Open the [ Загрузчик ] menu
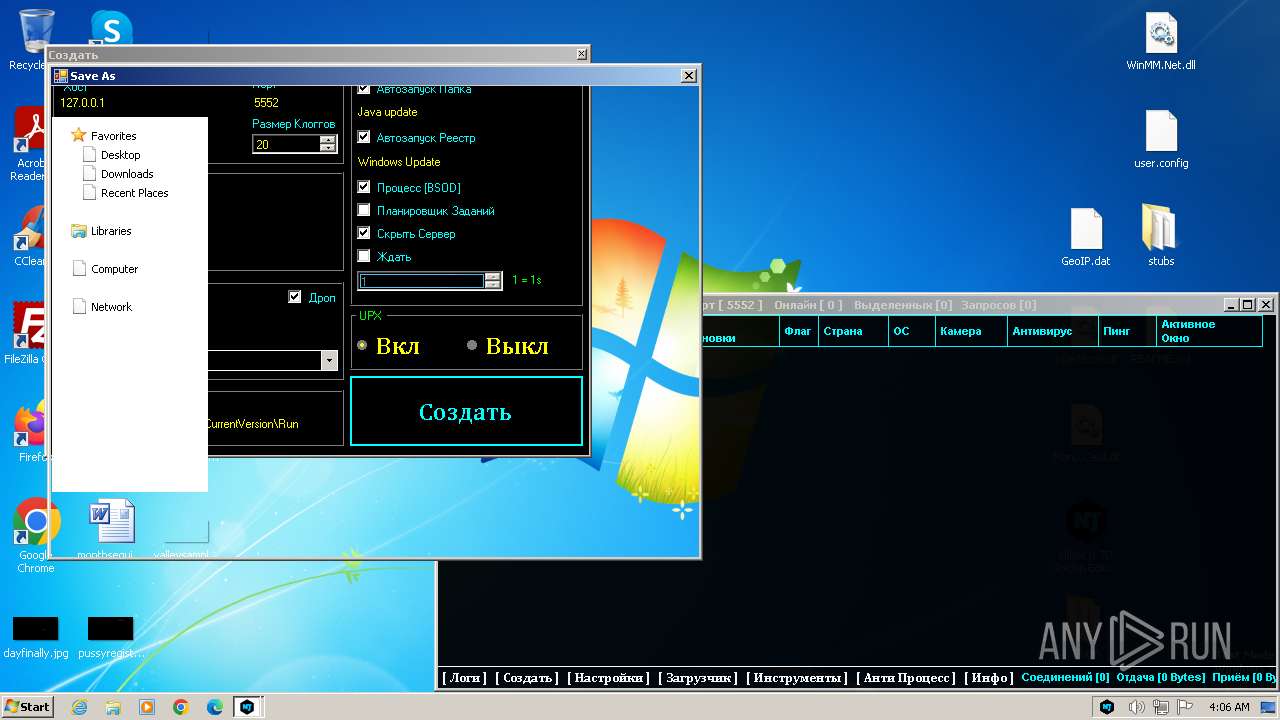The height and width of the screenshot is (720, 1280). point(698,678)
